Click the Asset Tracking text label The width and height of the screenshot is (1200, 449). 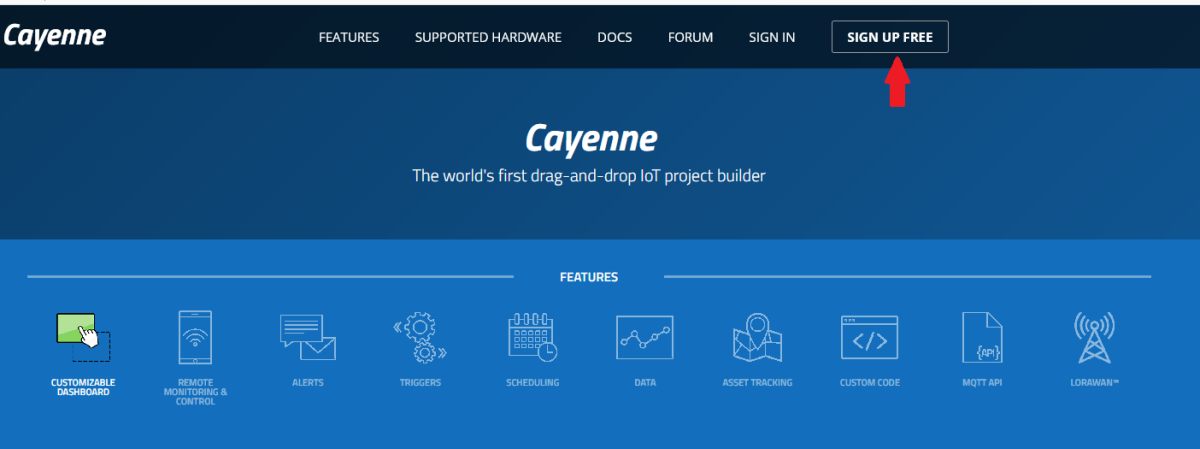[757, 383]
